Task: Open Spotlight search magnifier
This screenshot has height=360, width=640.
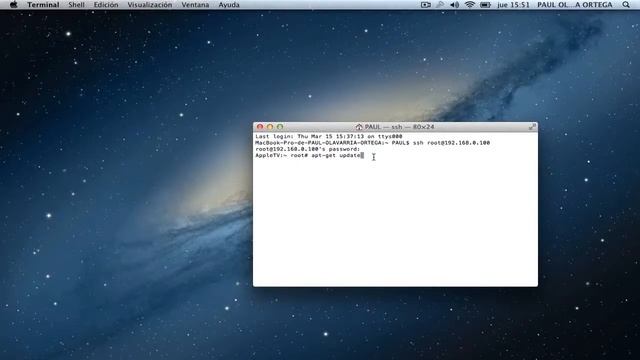Action: (626, 5)
